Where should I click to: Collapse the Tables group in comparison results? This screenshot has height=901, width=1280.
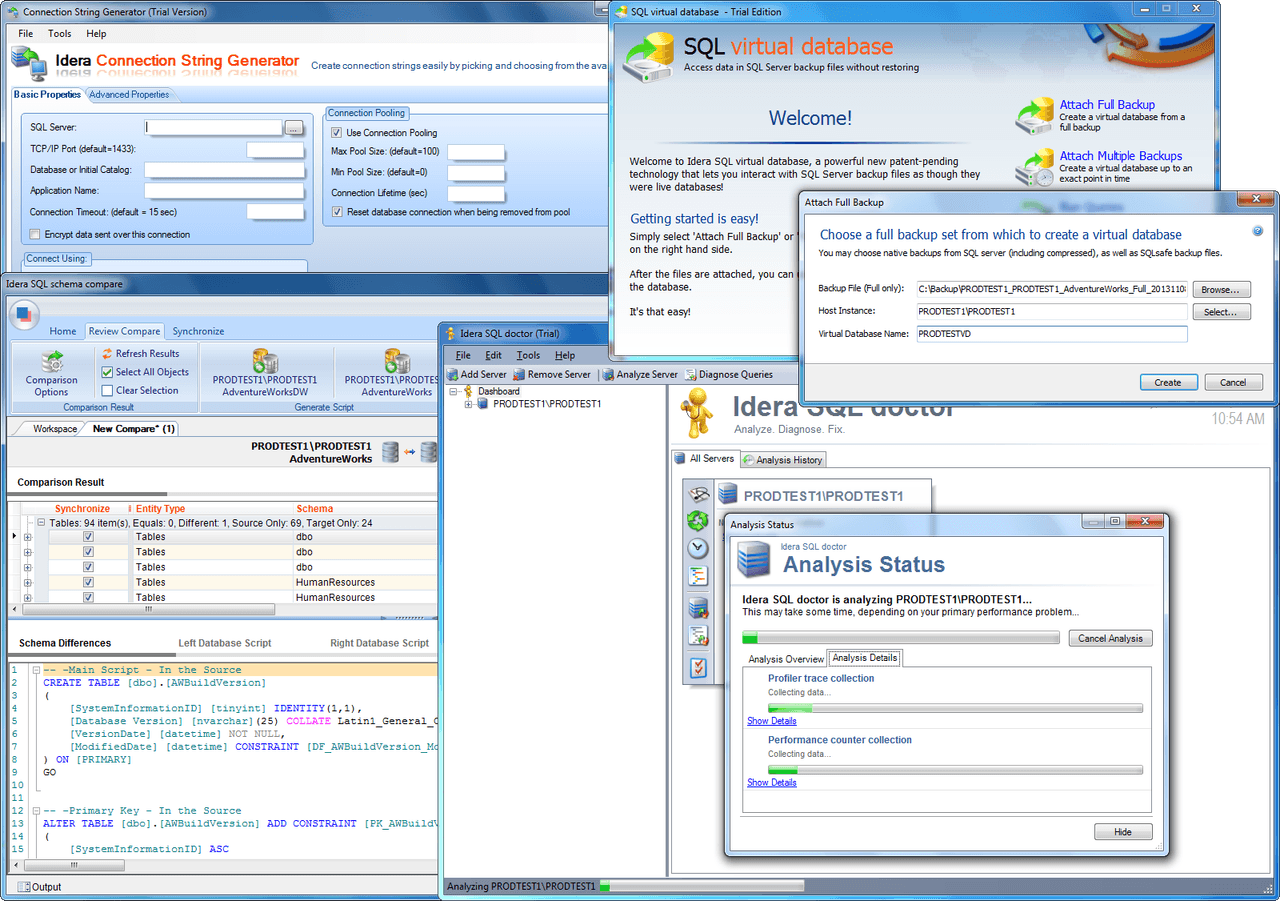41,522
